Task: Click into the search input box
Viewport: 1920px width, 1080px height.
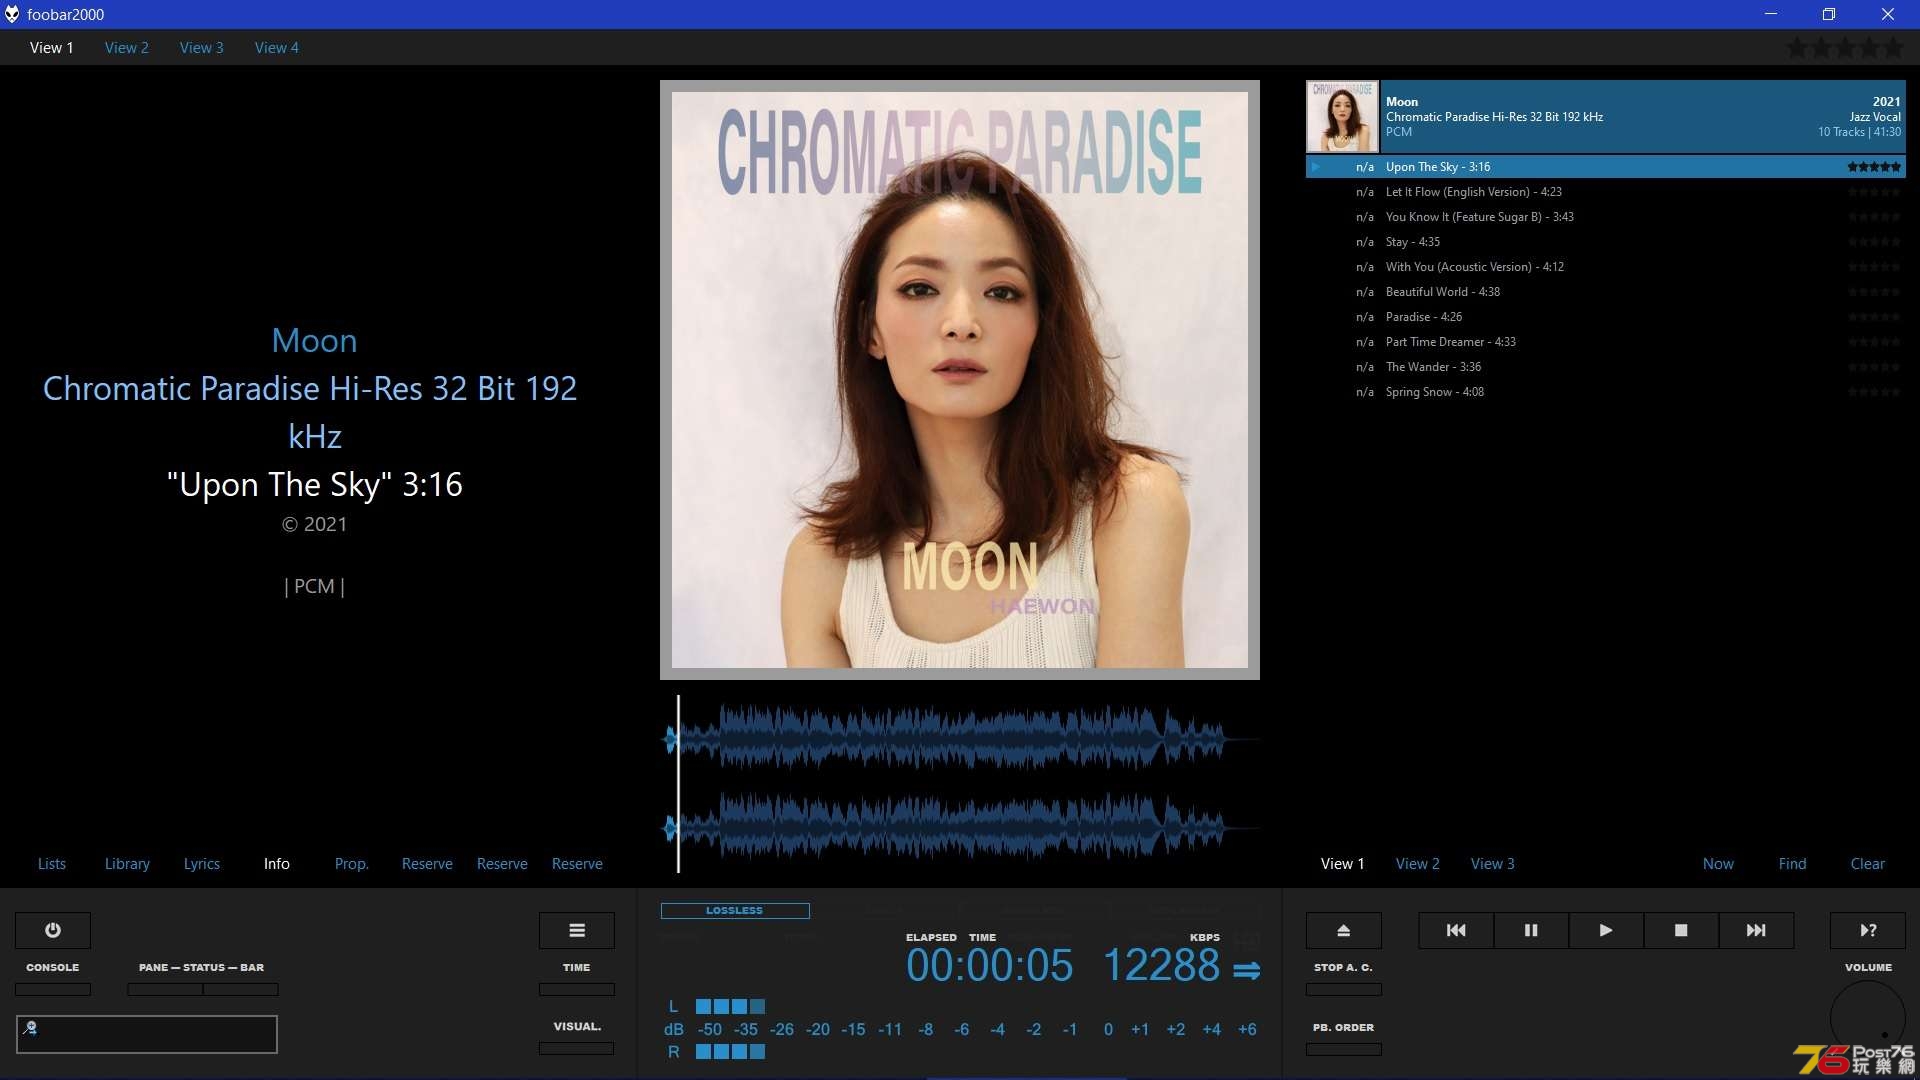Action: 147,1034
